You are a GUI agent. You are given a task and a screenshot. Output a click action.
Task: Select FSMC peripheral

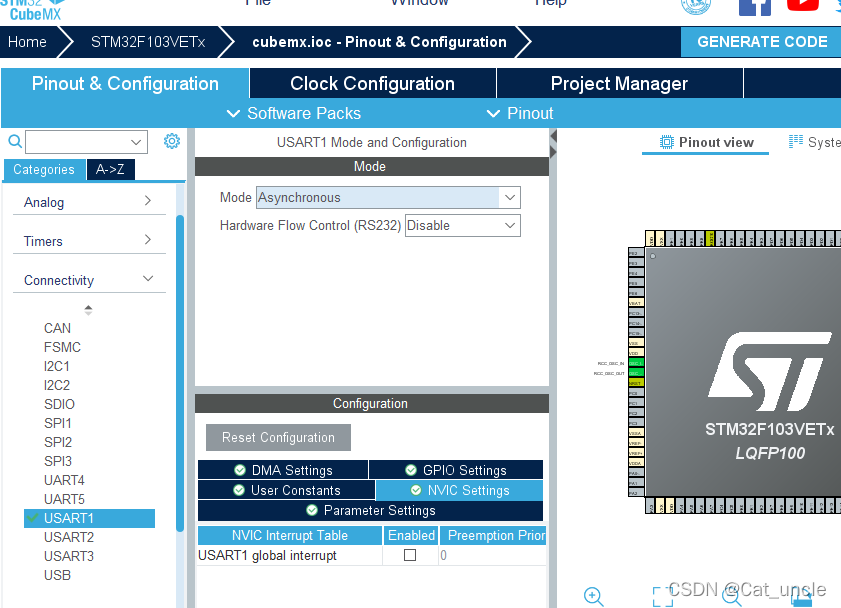(62, 347)
